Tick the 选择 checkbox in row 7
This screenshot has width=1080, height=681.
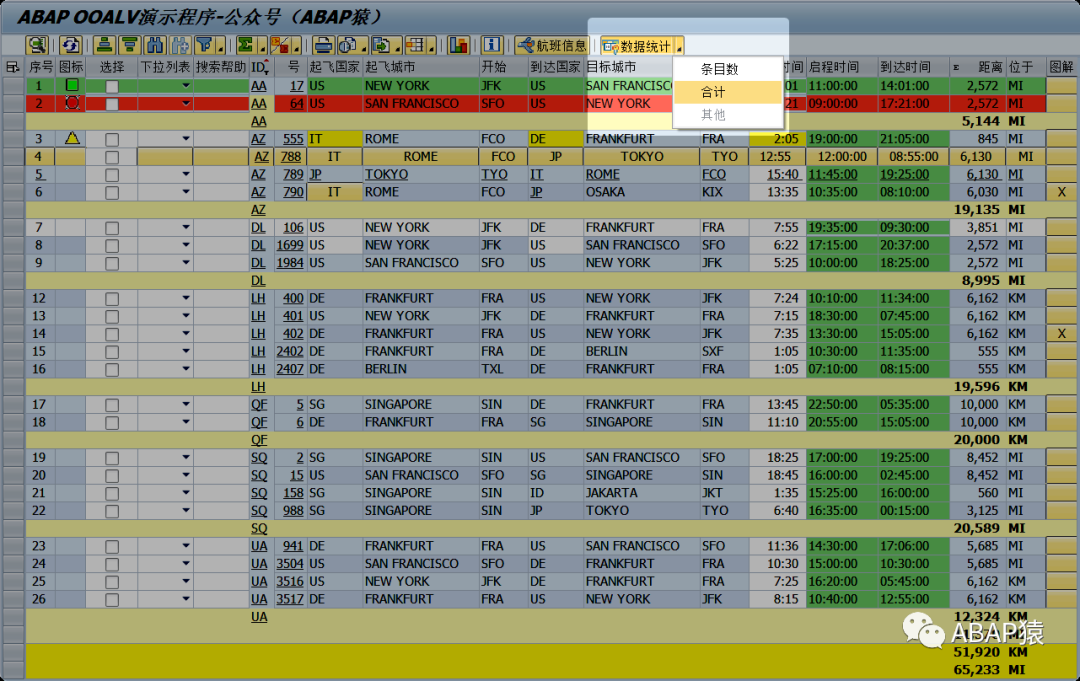pos(112,228)
